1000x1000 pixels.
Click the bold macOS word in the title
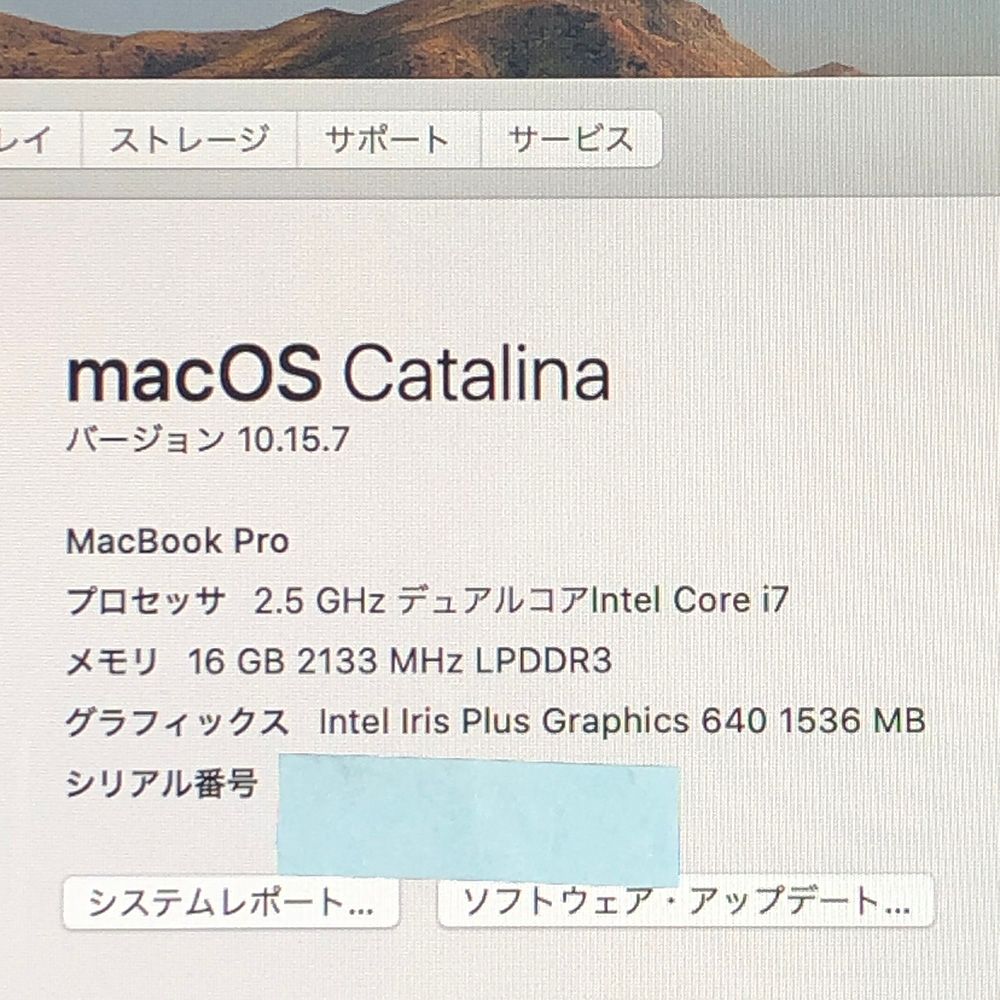[194, 374]
